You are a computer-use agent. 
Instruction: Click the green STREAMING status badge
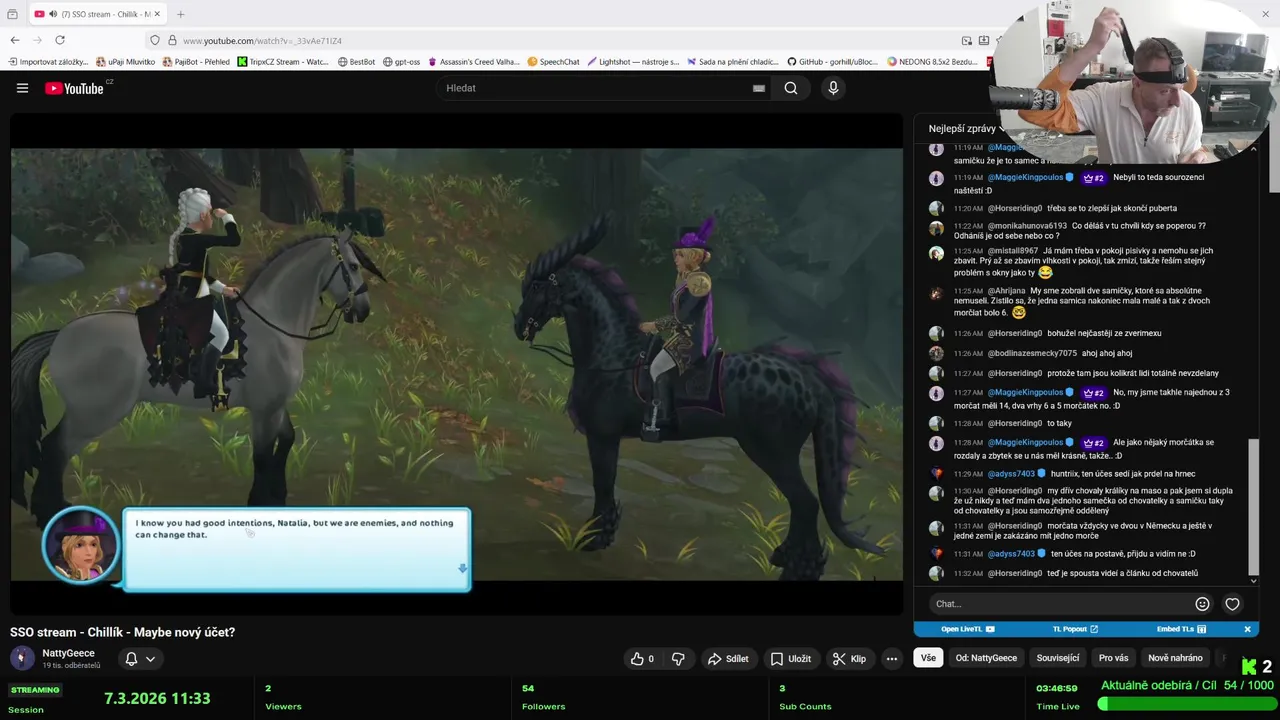[x=35, y=690]
